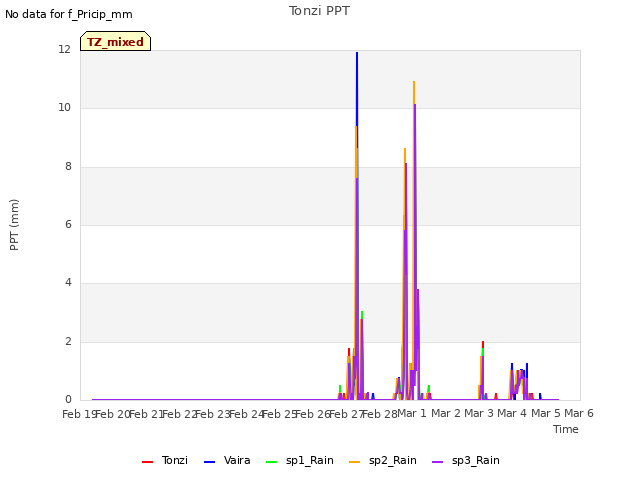Click the red Tonzi spike on Mar 3
640x480 pixels.
pyautogui.click(x=483, y=344)
